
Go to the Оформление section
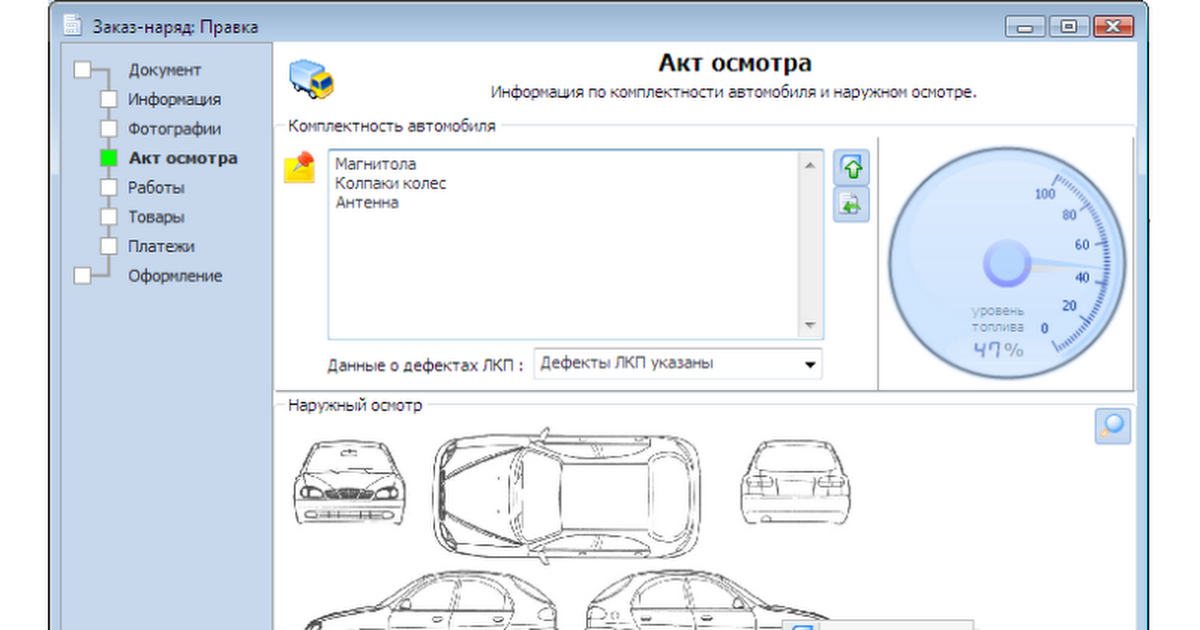tap(175, 276)
